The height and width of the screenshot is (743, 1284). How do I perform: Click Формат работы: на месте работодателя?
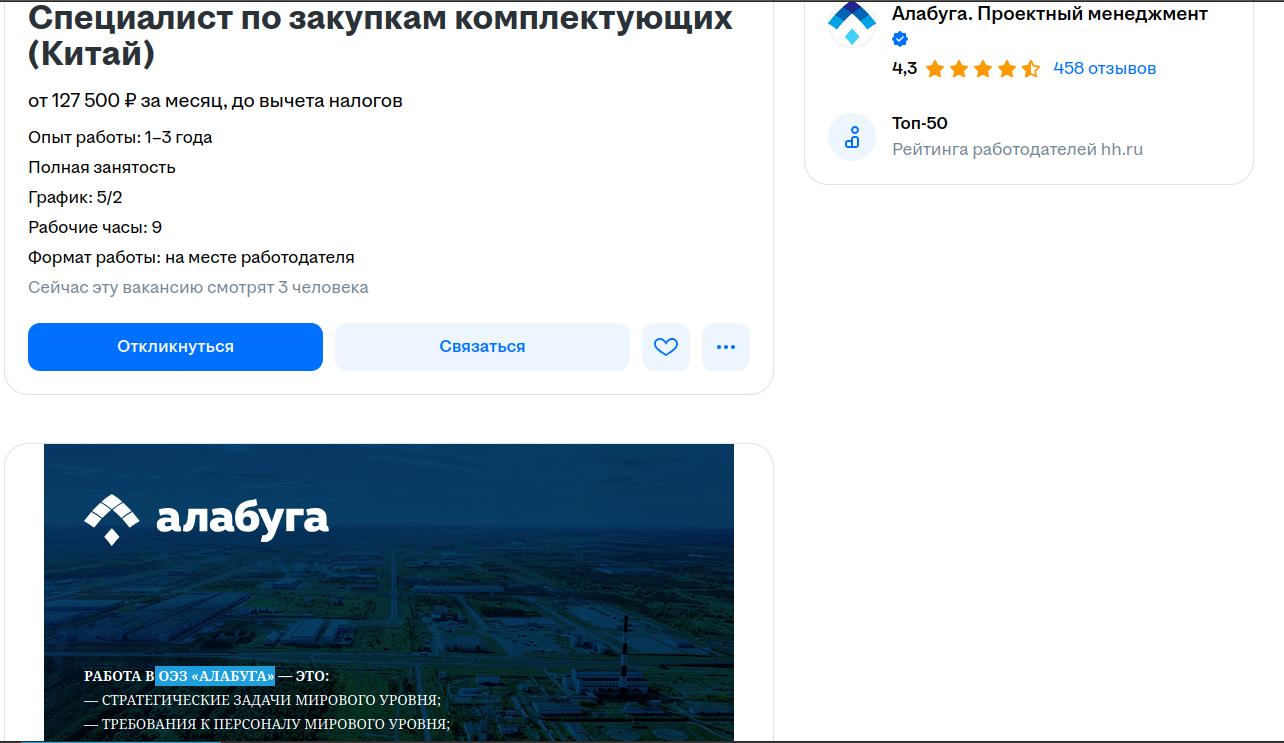point(191,257)
